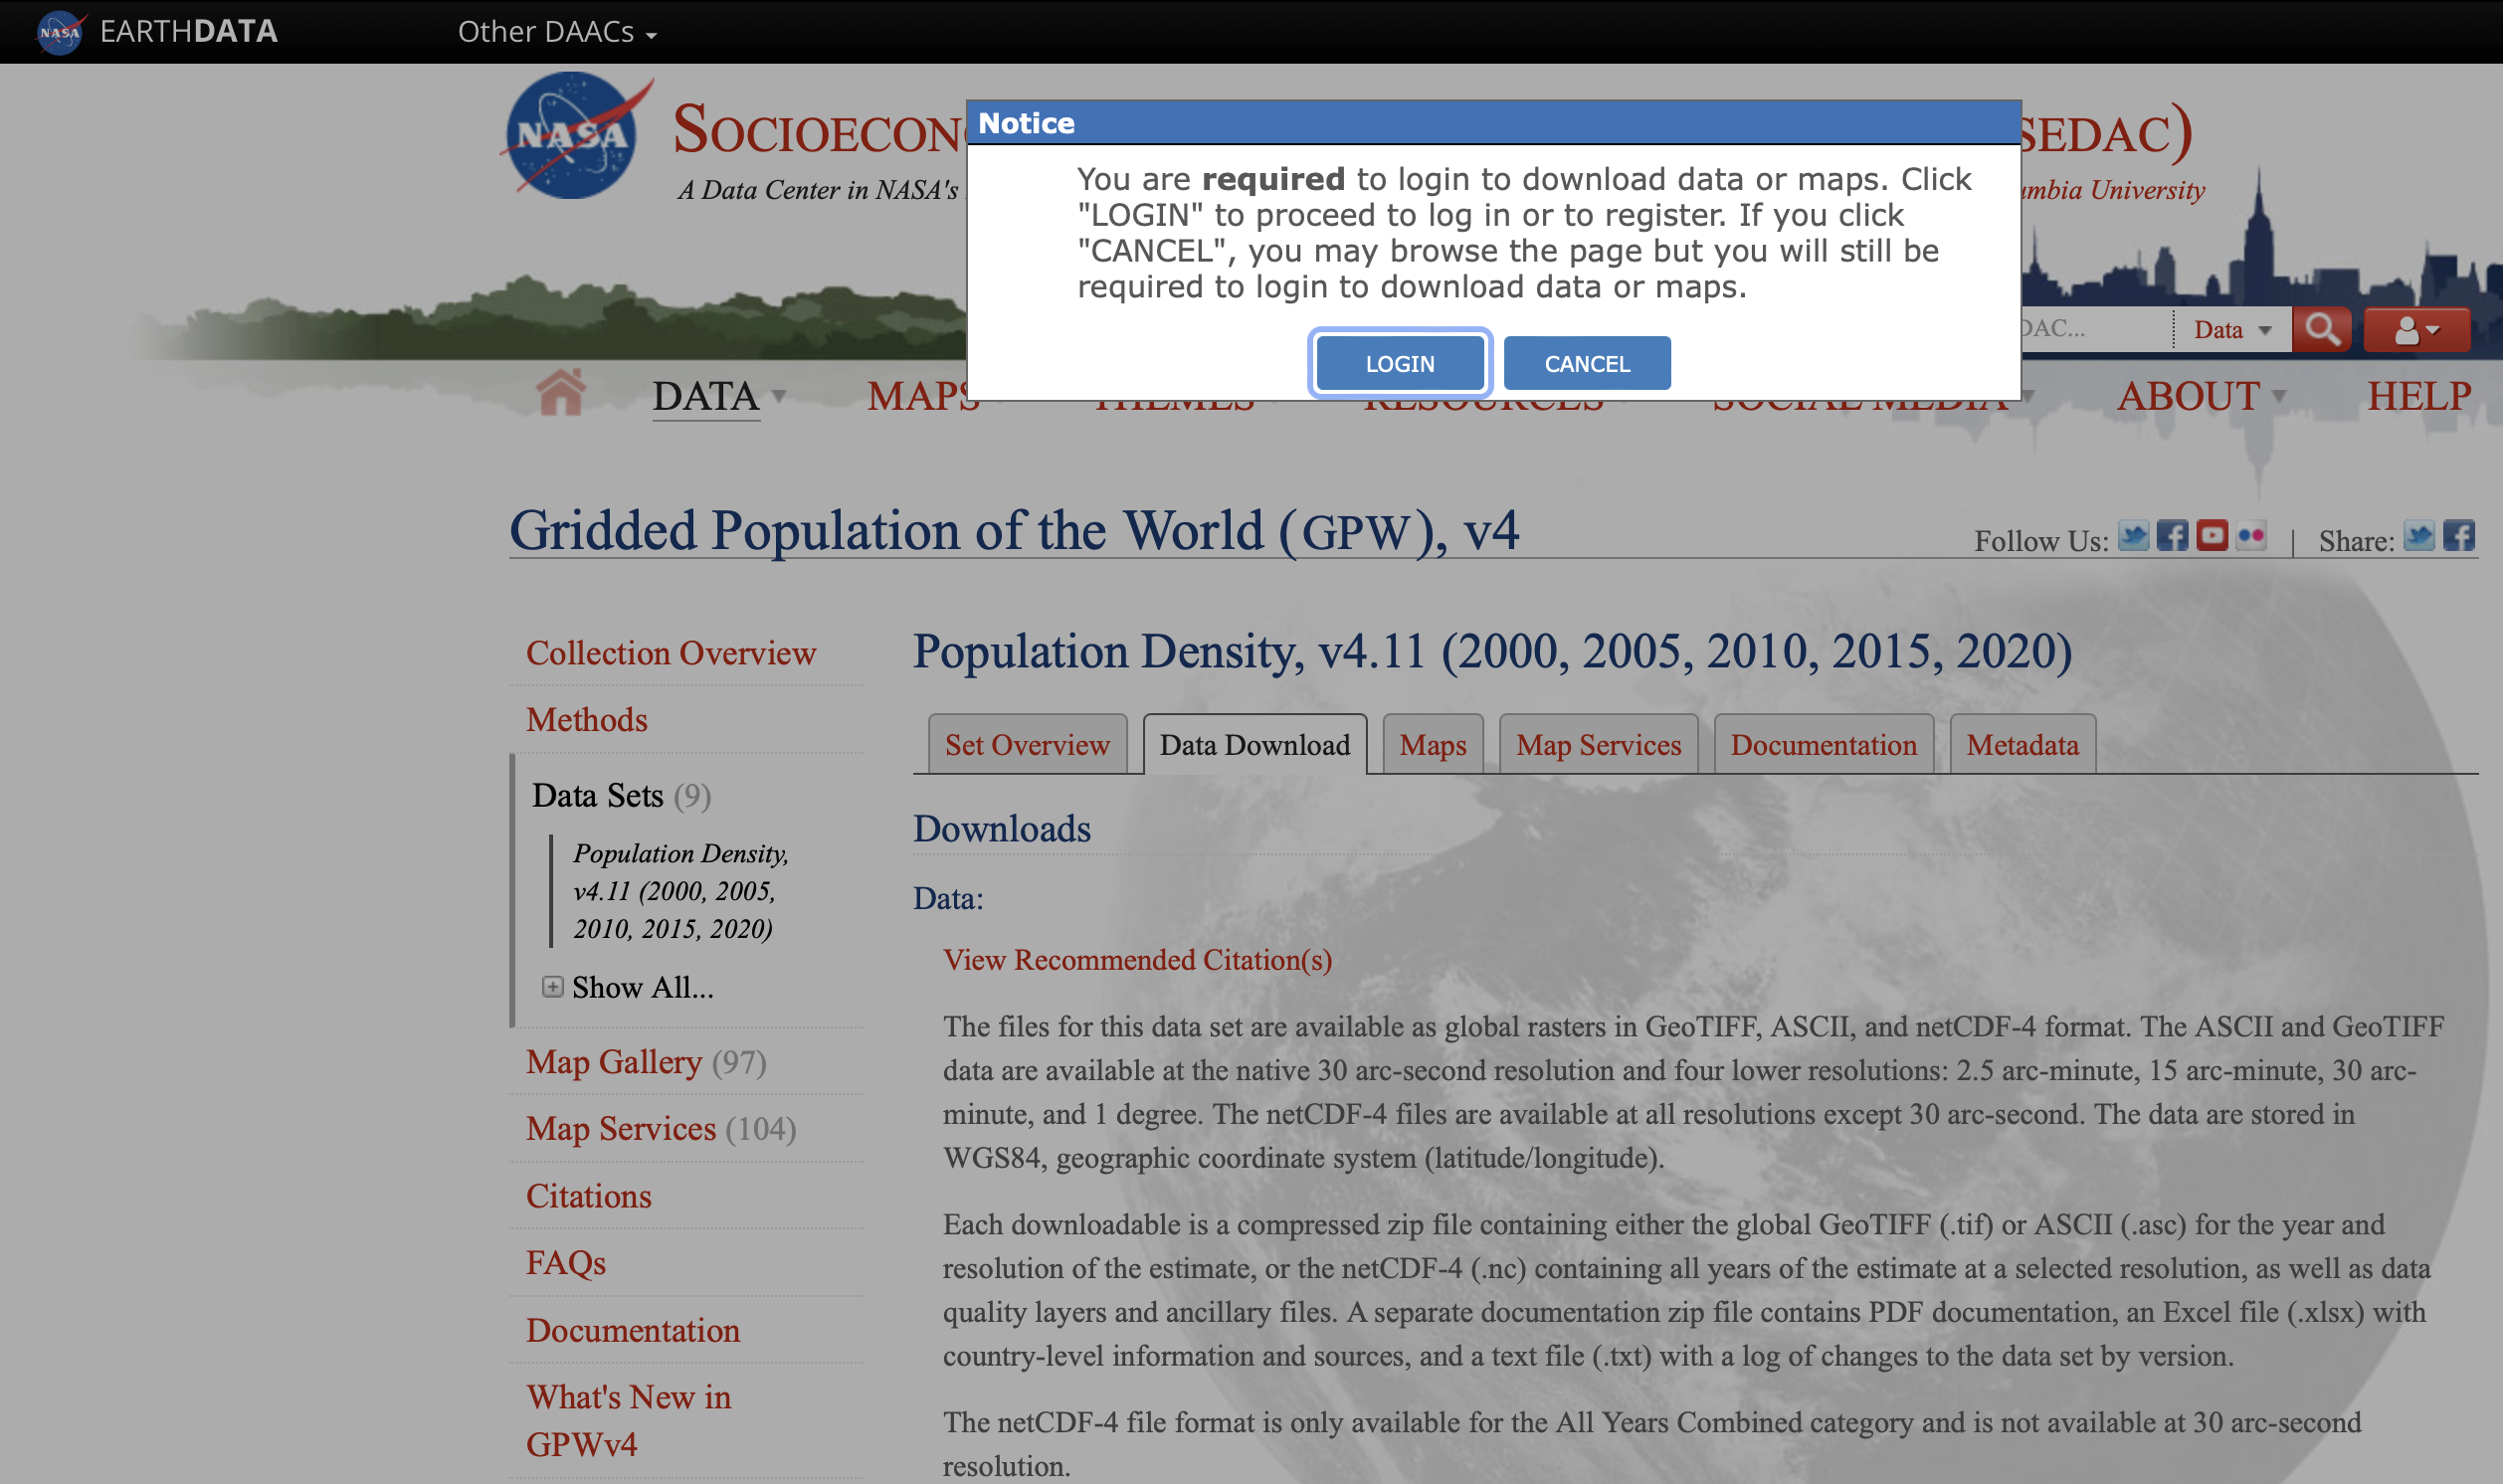Open the Flickr icon link
The width and height of the screenshot is (2503, 1484).
click(2251, 537)
